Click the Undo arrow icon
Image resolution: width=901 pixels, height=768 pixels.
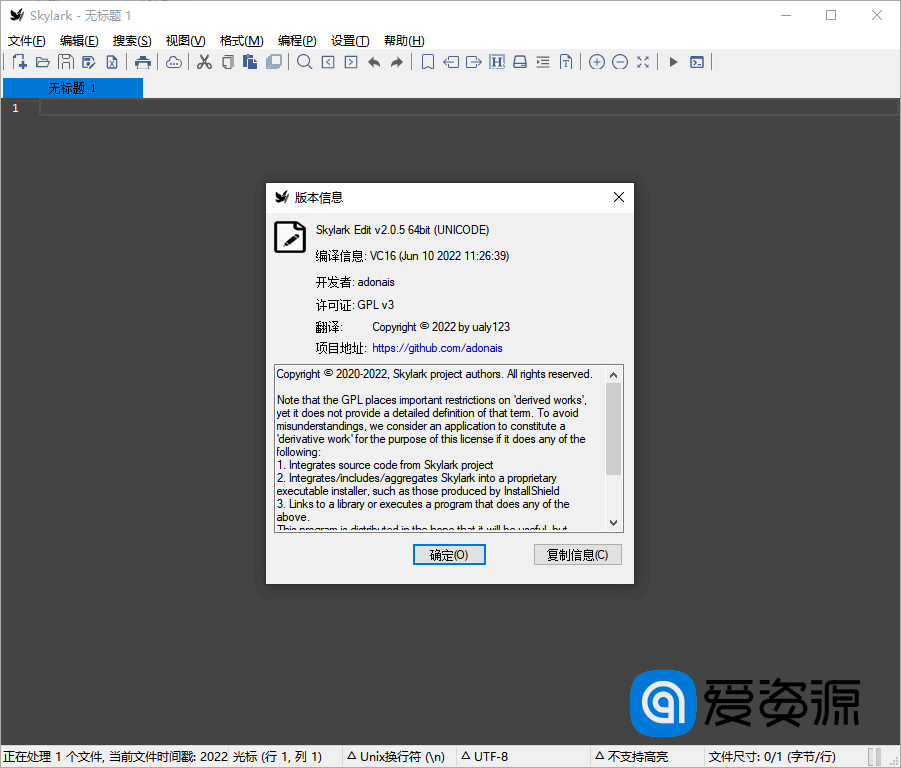point(374,62)
